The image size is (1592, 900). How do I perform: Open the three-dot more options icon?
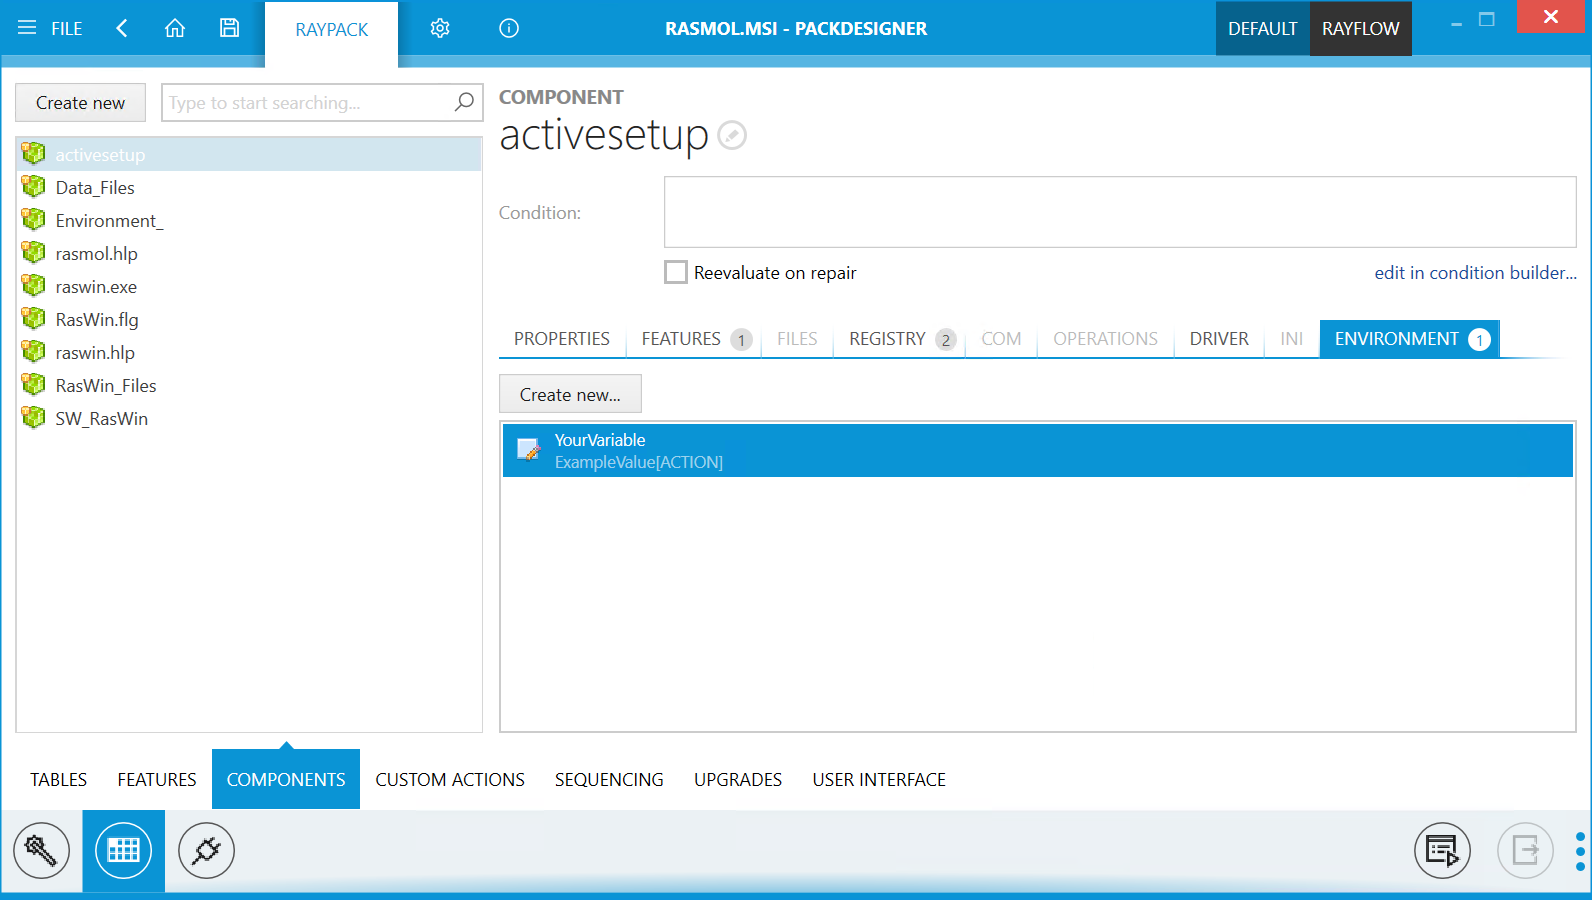pyautogui.click(x=1580, y=851)
